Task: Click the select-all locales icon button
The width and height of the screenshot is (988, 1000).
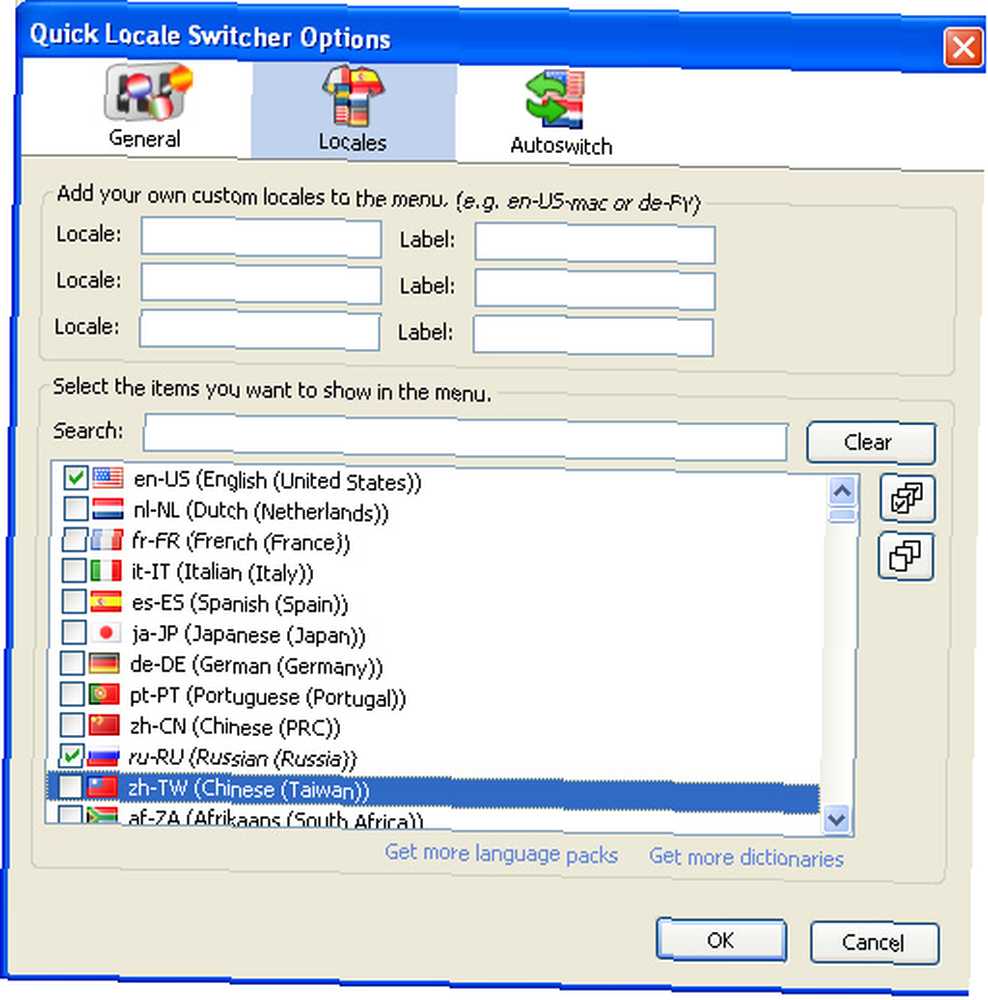Action: [907, 498]
